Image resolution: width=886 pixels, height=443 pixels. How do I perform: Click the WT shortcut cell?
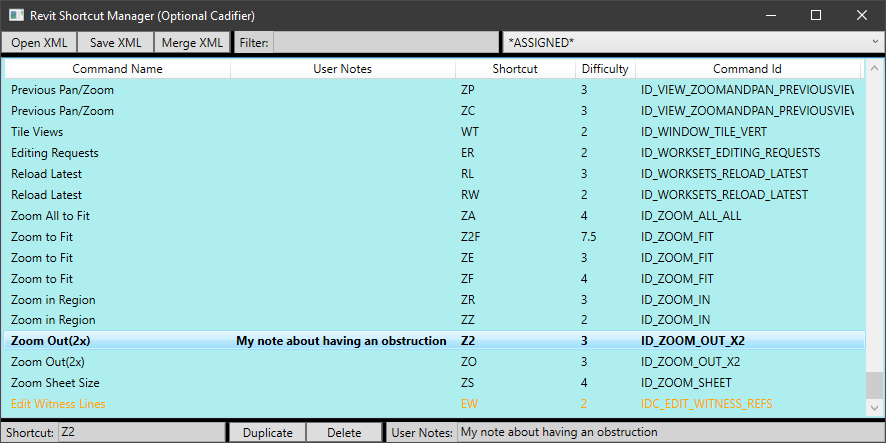pos(468,132)
